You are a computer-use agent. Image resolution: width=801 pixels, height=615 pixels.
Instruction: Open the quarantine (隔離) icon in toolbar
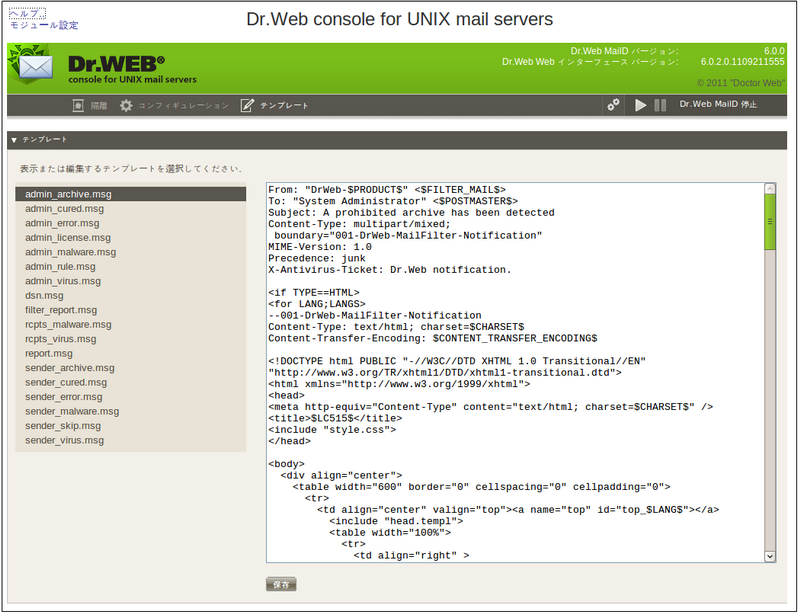coord(78,106)
